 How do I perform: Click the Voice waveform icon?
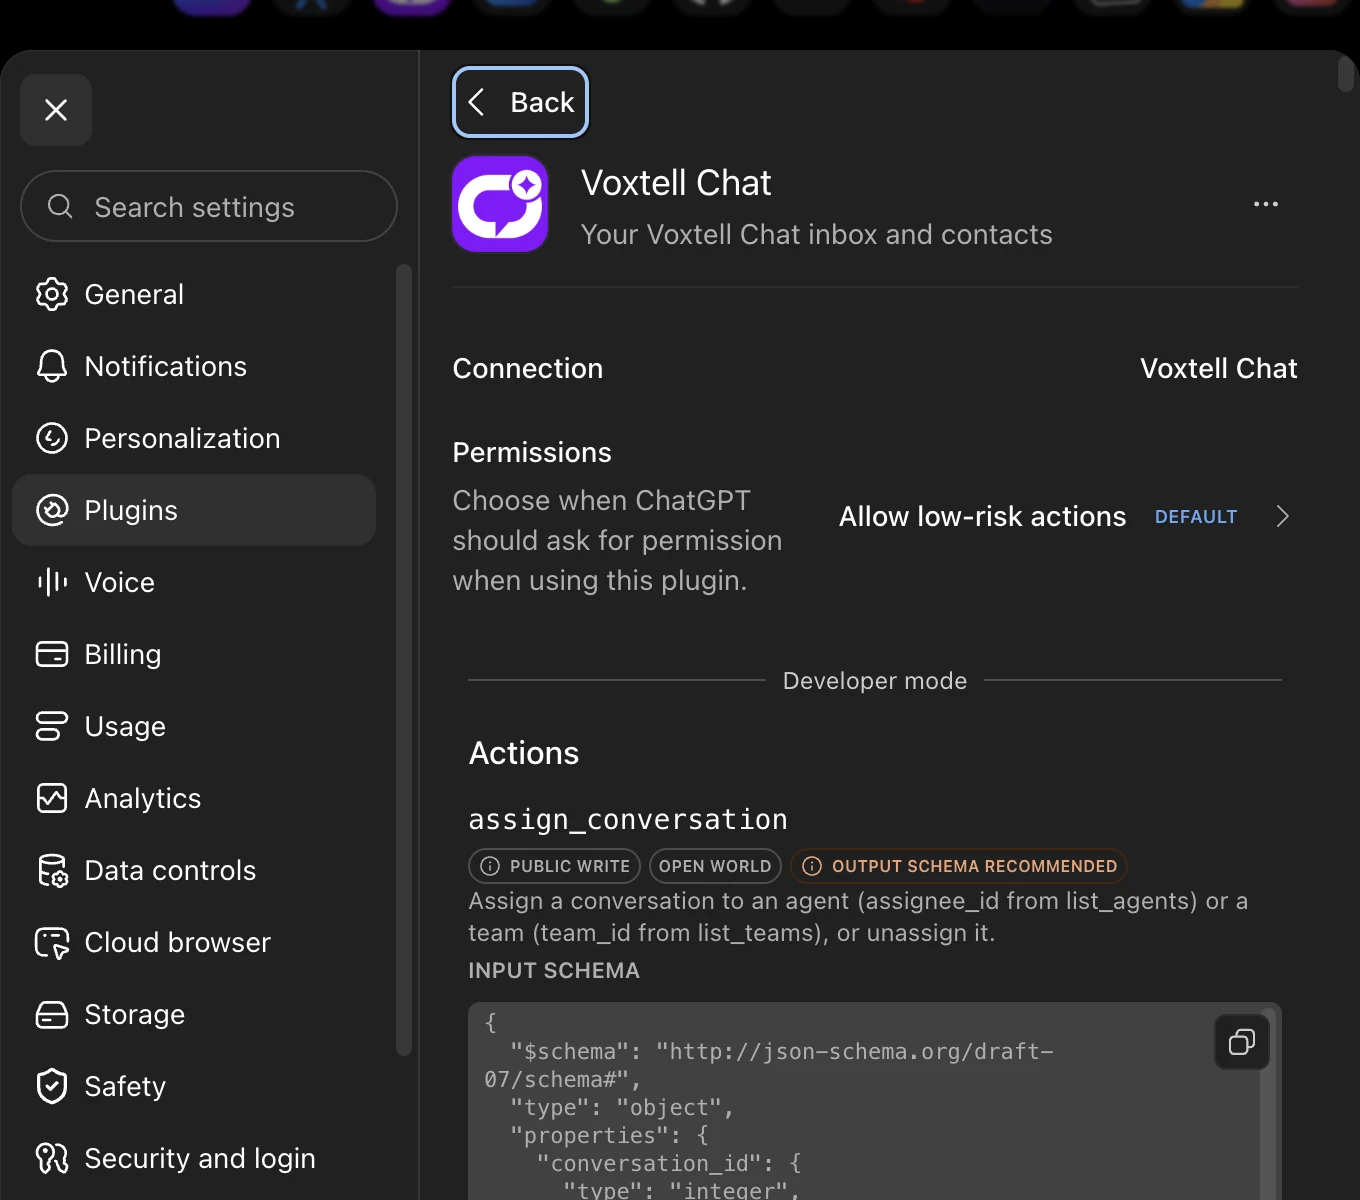point(52,582)
